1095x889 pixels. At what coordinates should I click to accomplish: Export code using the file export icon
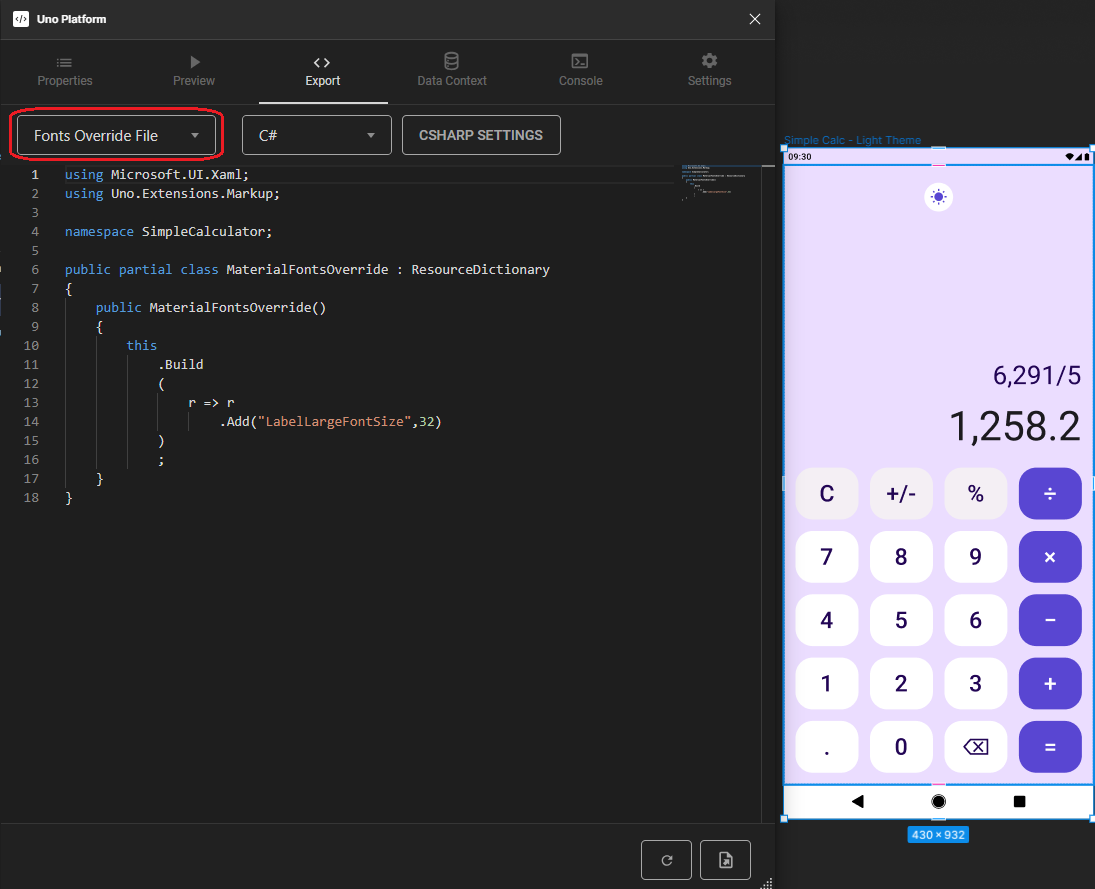[725, 859]
